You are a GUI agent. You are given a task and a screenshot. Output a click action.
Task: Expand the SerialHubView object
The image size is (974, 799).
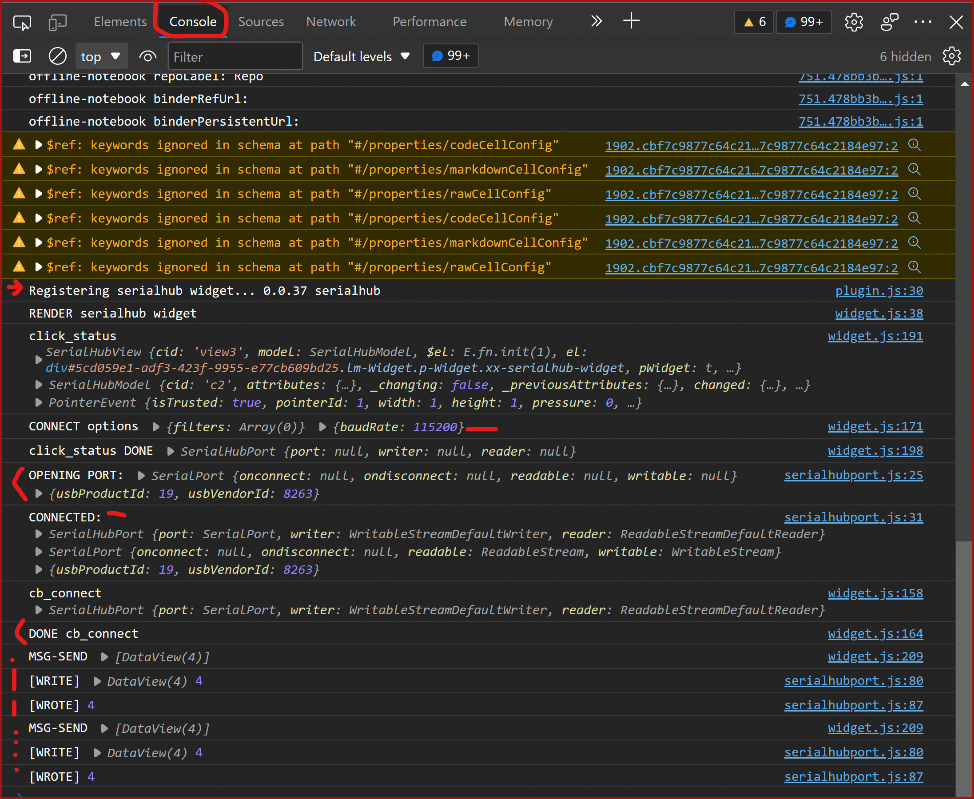[x=39, y=360]
